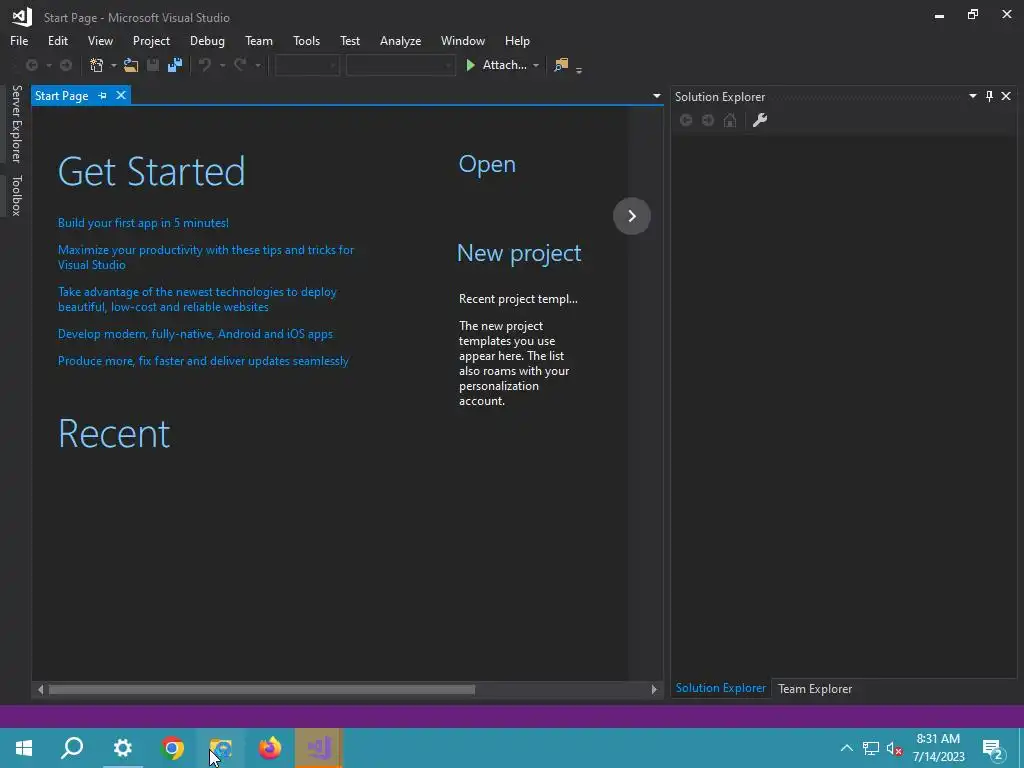Click Solution Explorer Forward icon
1024x768 pixels.
tap(708, 120)
